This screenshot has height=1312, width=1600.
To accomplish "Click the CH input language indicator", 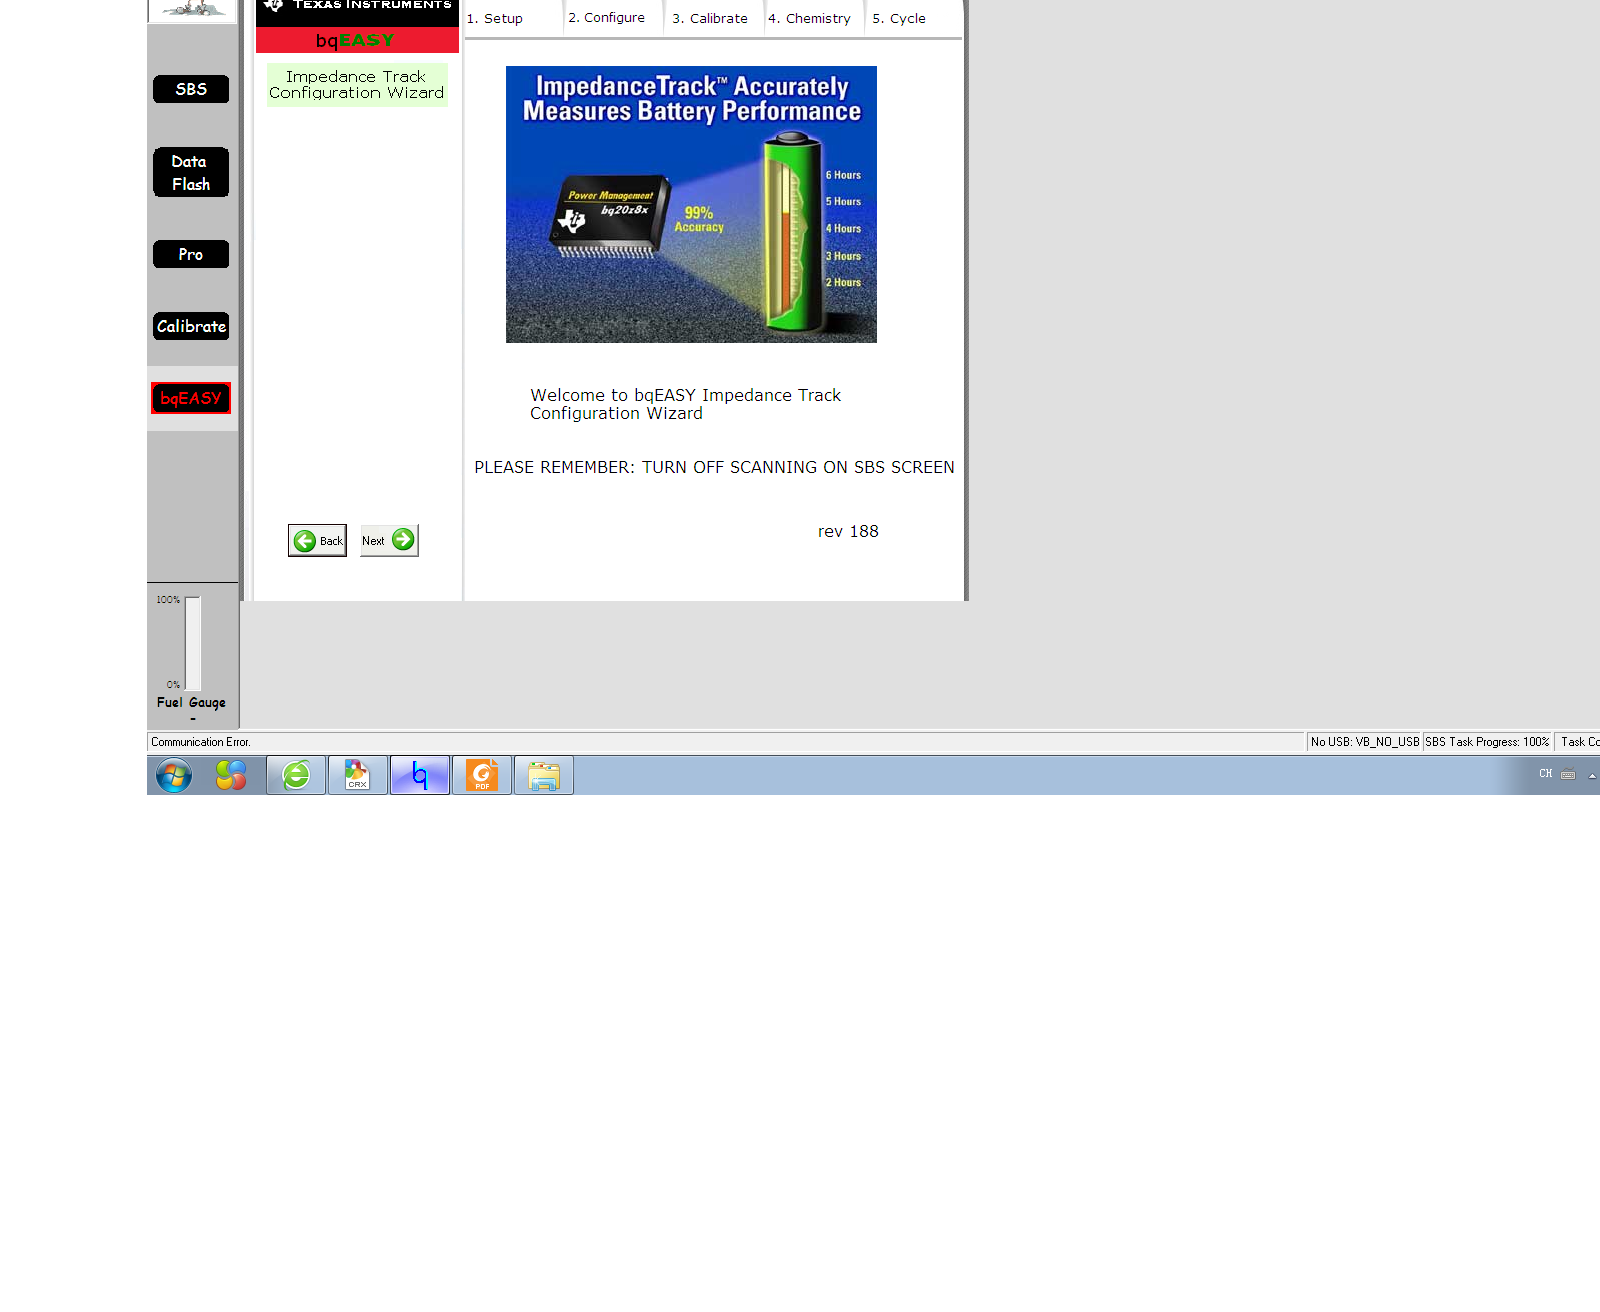I will point(1546,774).
